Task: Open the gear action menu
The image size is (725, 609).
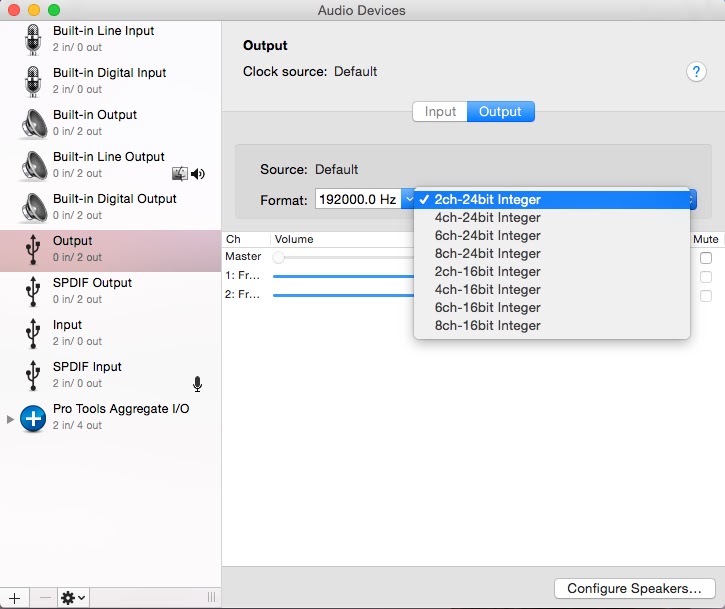Action: 73,598
